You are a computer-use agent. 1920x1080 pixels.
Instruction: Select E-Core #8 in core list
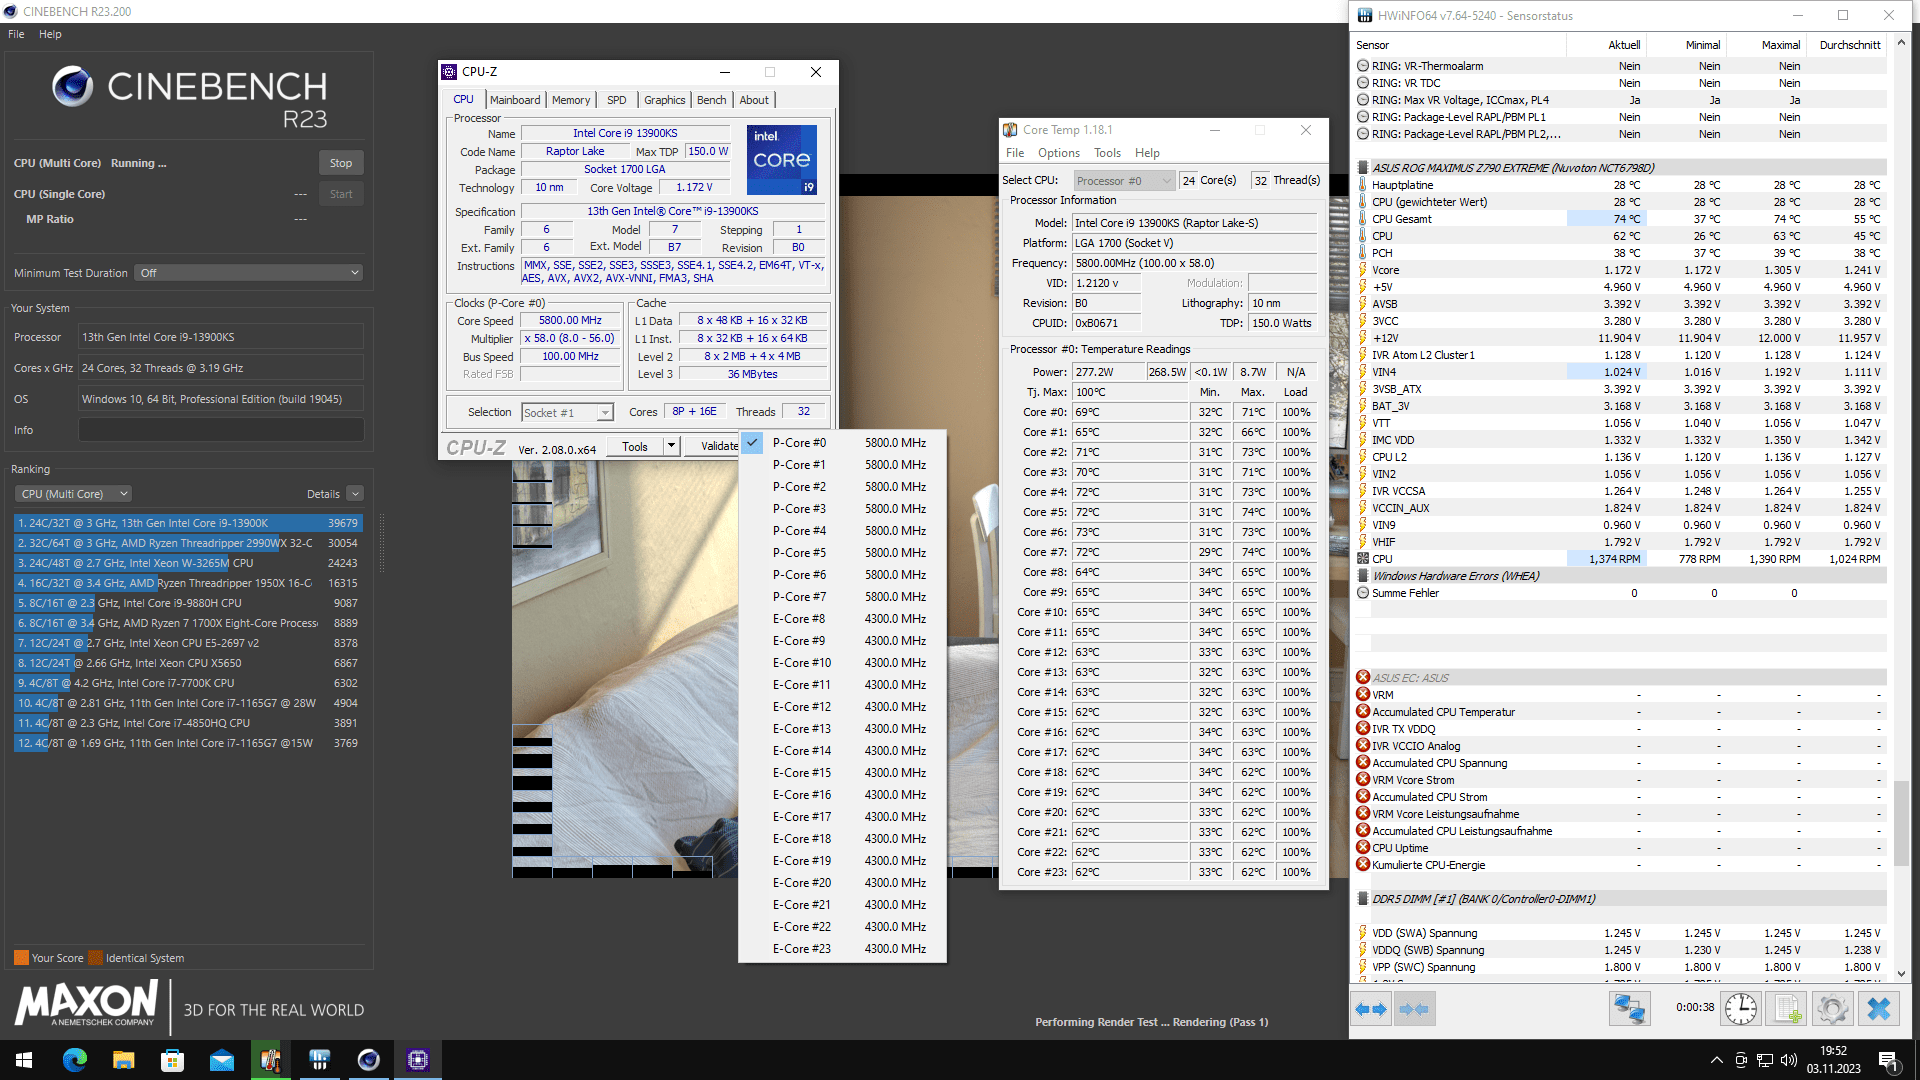843,618
